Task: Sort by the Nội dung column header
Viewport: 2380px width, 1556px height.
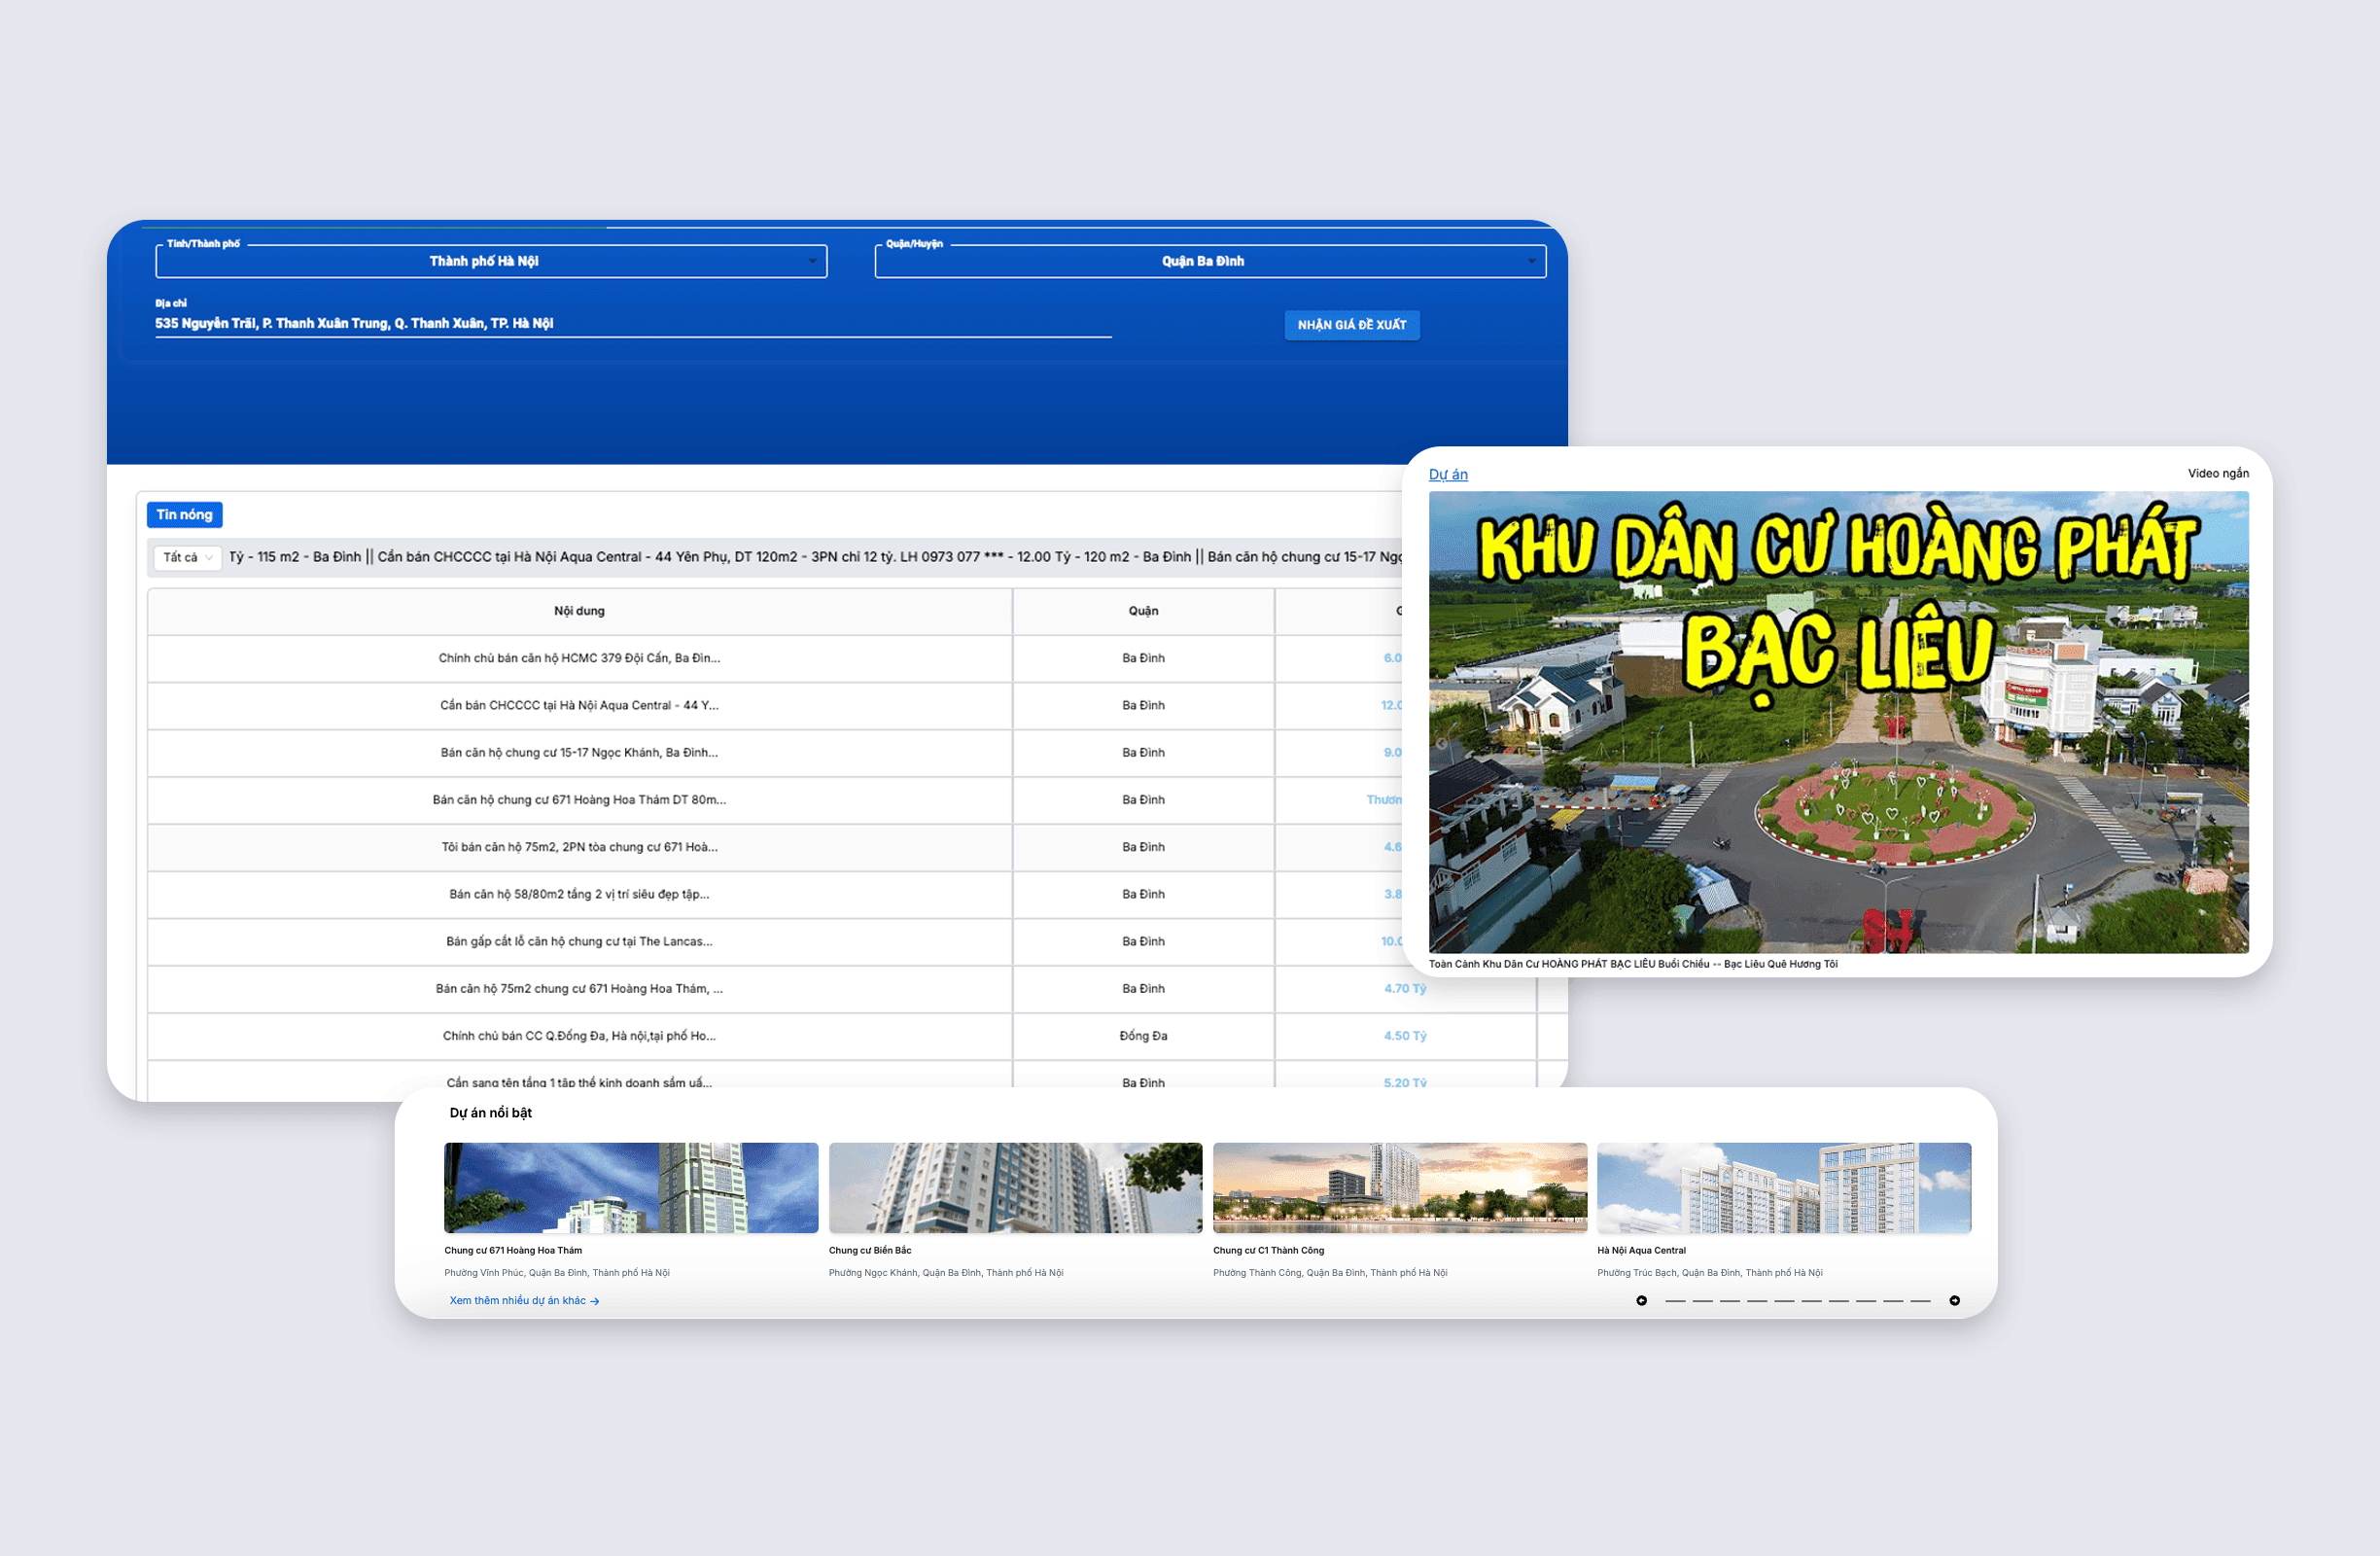Action: tap(579, 611)
